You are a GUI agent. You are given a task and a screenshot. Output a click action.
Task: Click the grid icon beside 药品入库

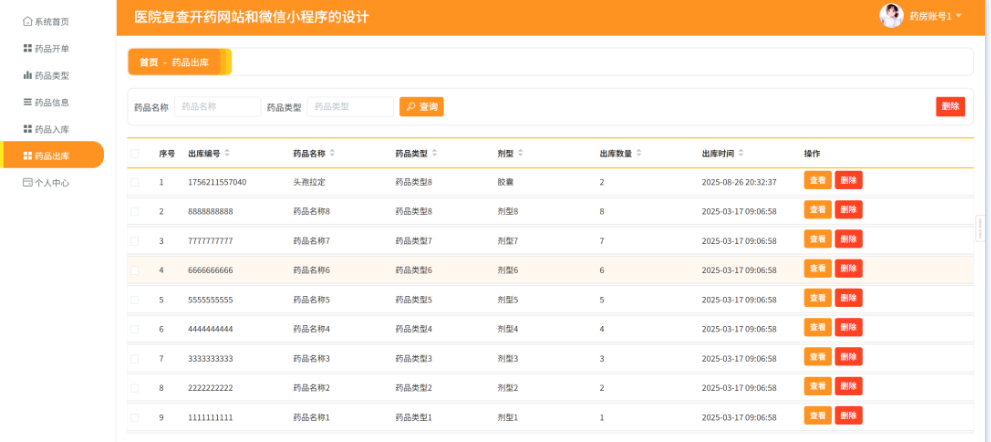[27, 129]
